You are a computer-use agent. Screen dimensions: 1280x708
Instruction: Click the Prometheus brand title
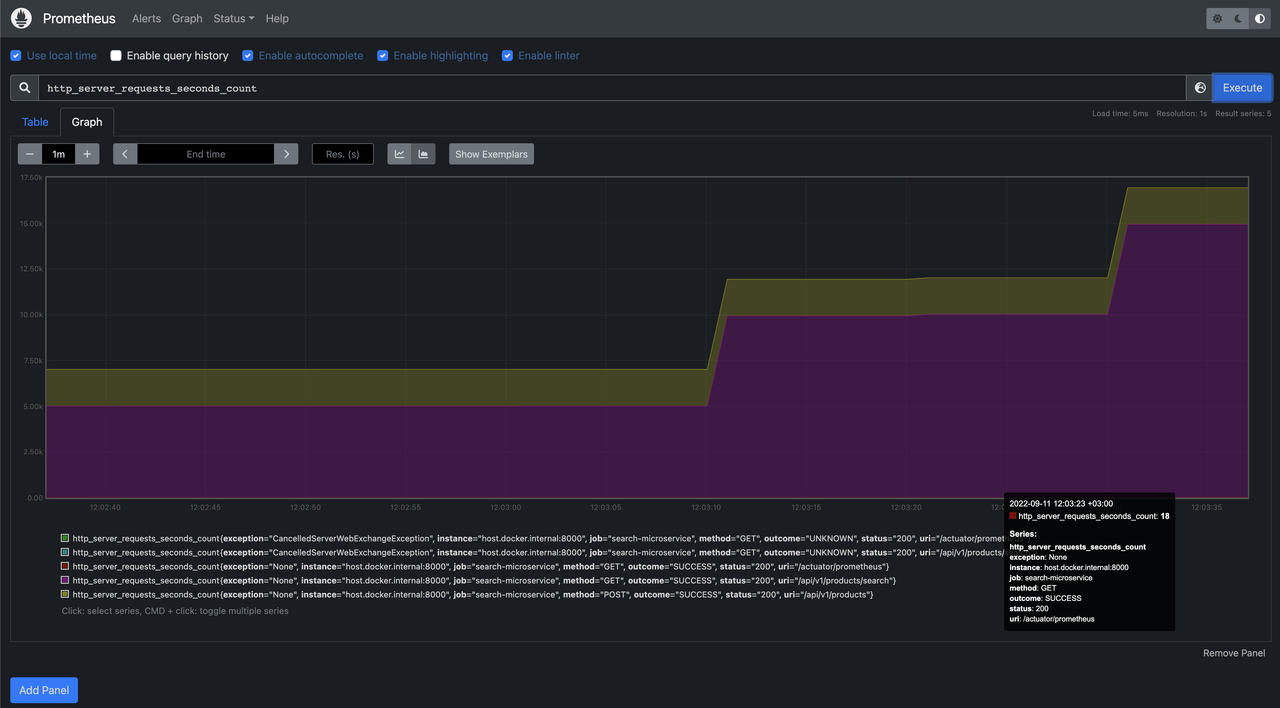pos(79,18)
